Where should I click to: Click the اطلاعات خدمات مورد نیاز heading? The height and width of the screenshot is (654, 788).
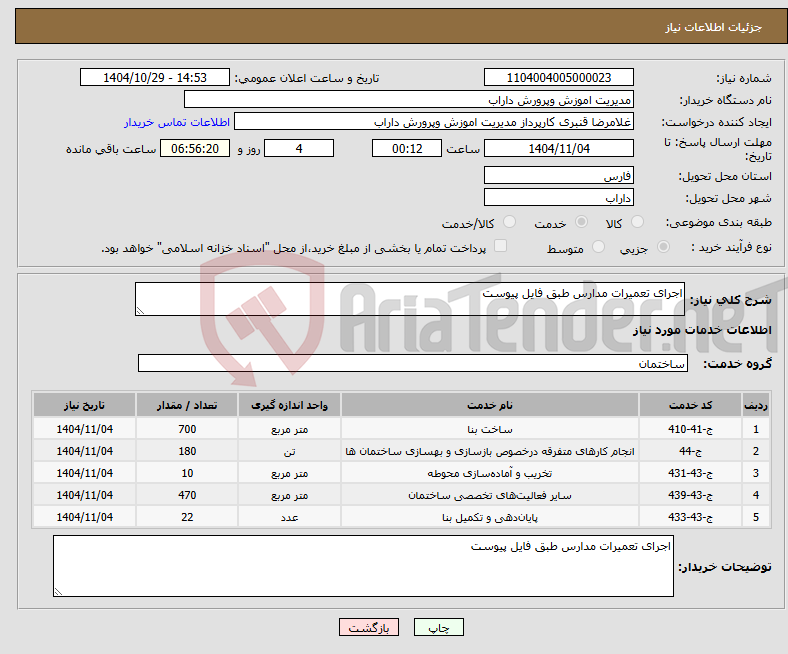(x=702, y=330)
